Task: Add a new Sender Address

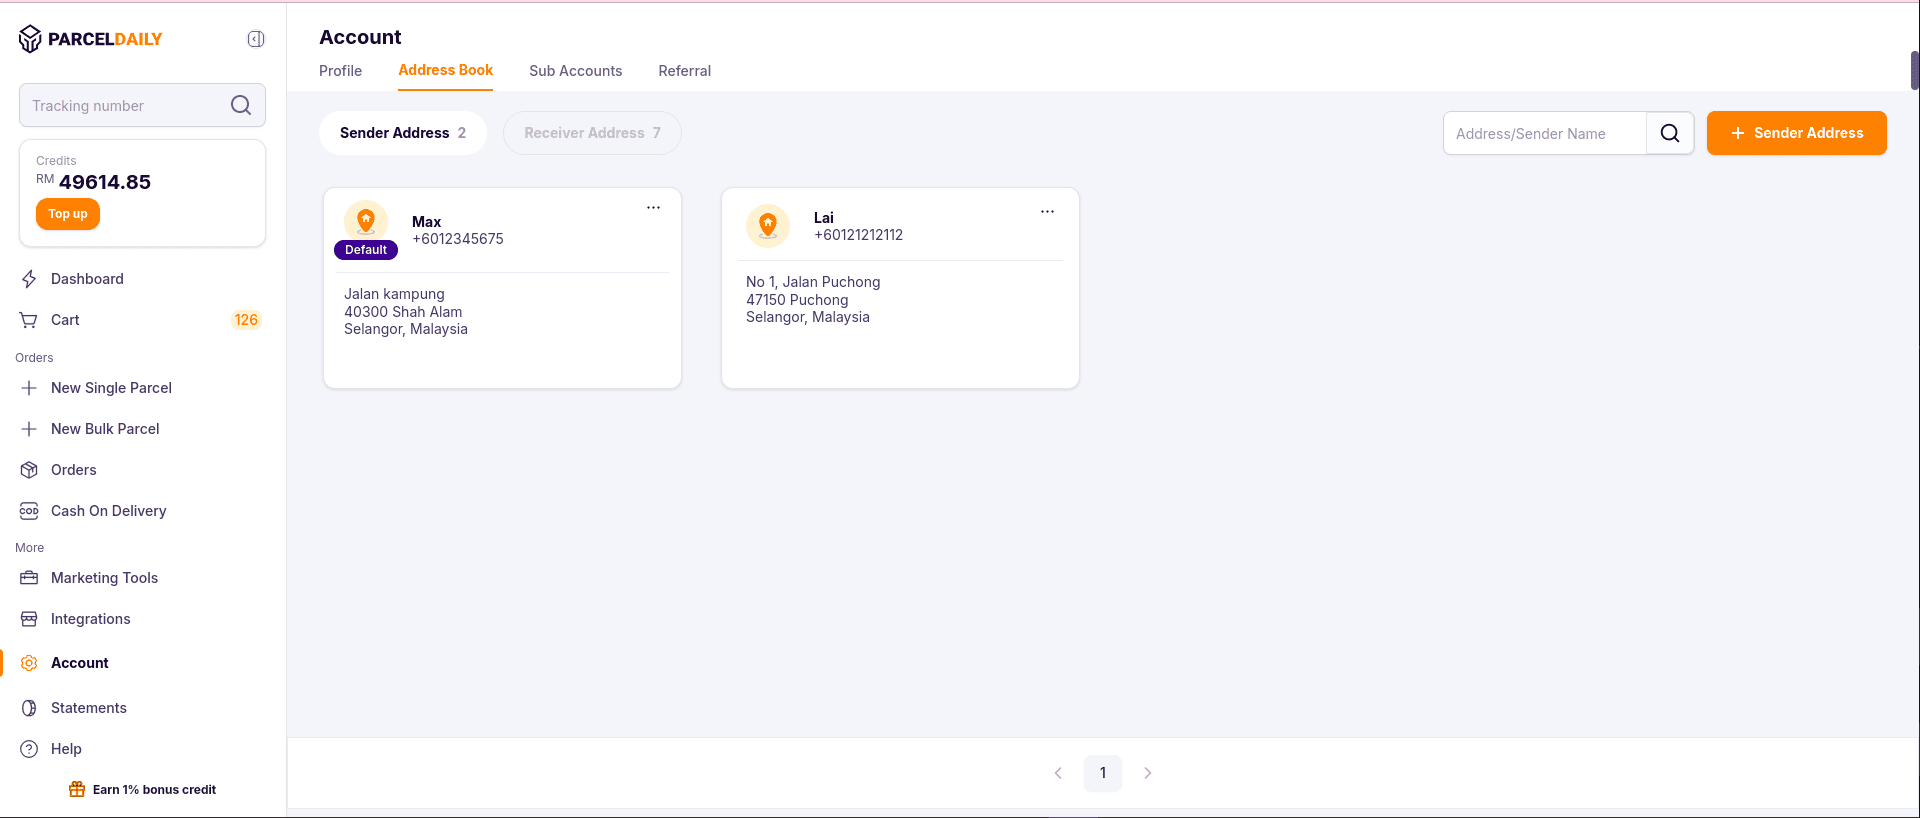Action: 1797,133
